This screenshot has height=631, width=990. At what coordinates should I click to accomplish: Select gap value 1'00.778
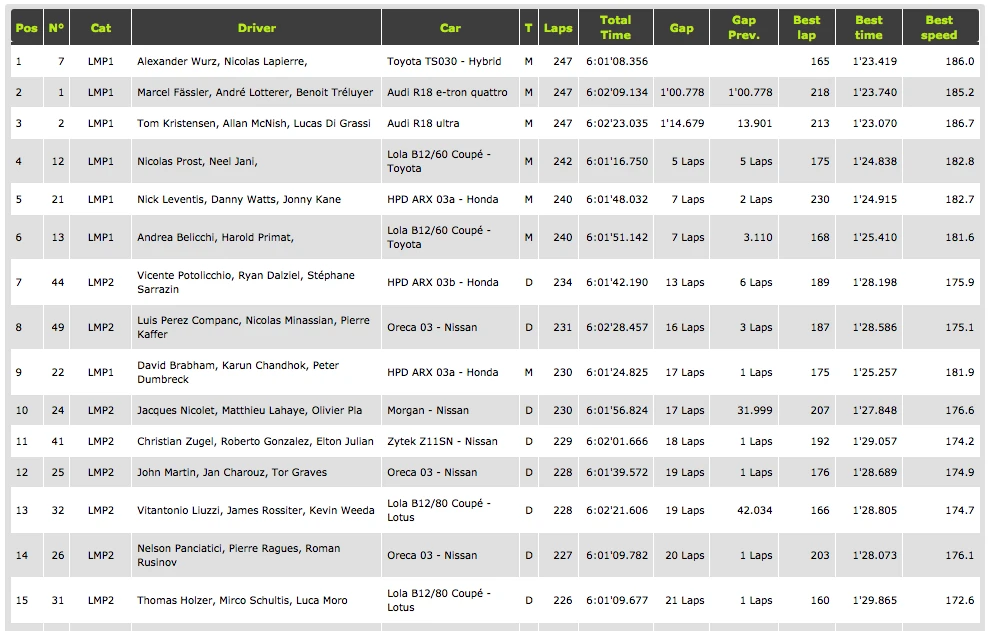pyautogui.click(x=682, y=92)
